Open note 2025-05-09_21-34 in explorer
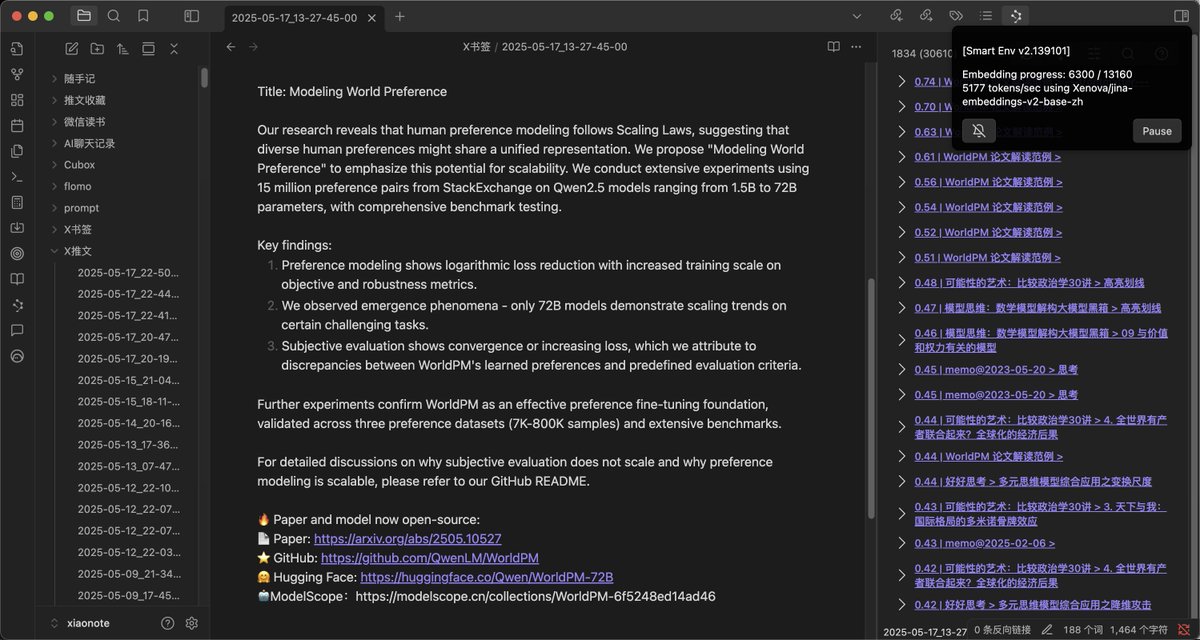This screenshot has height=640, width=1200. 128,574
